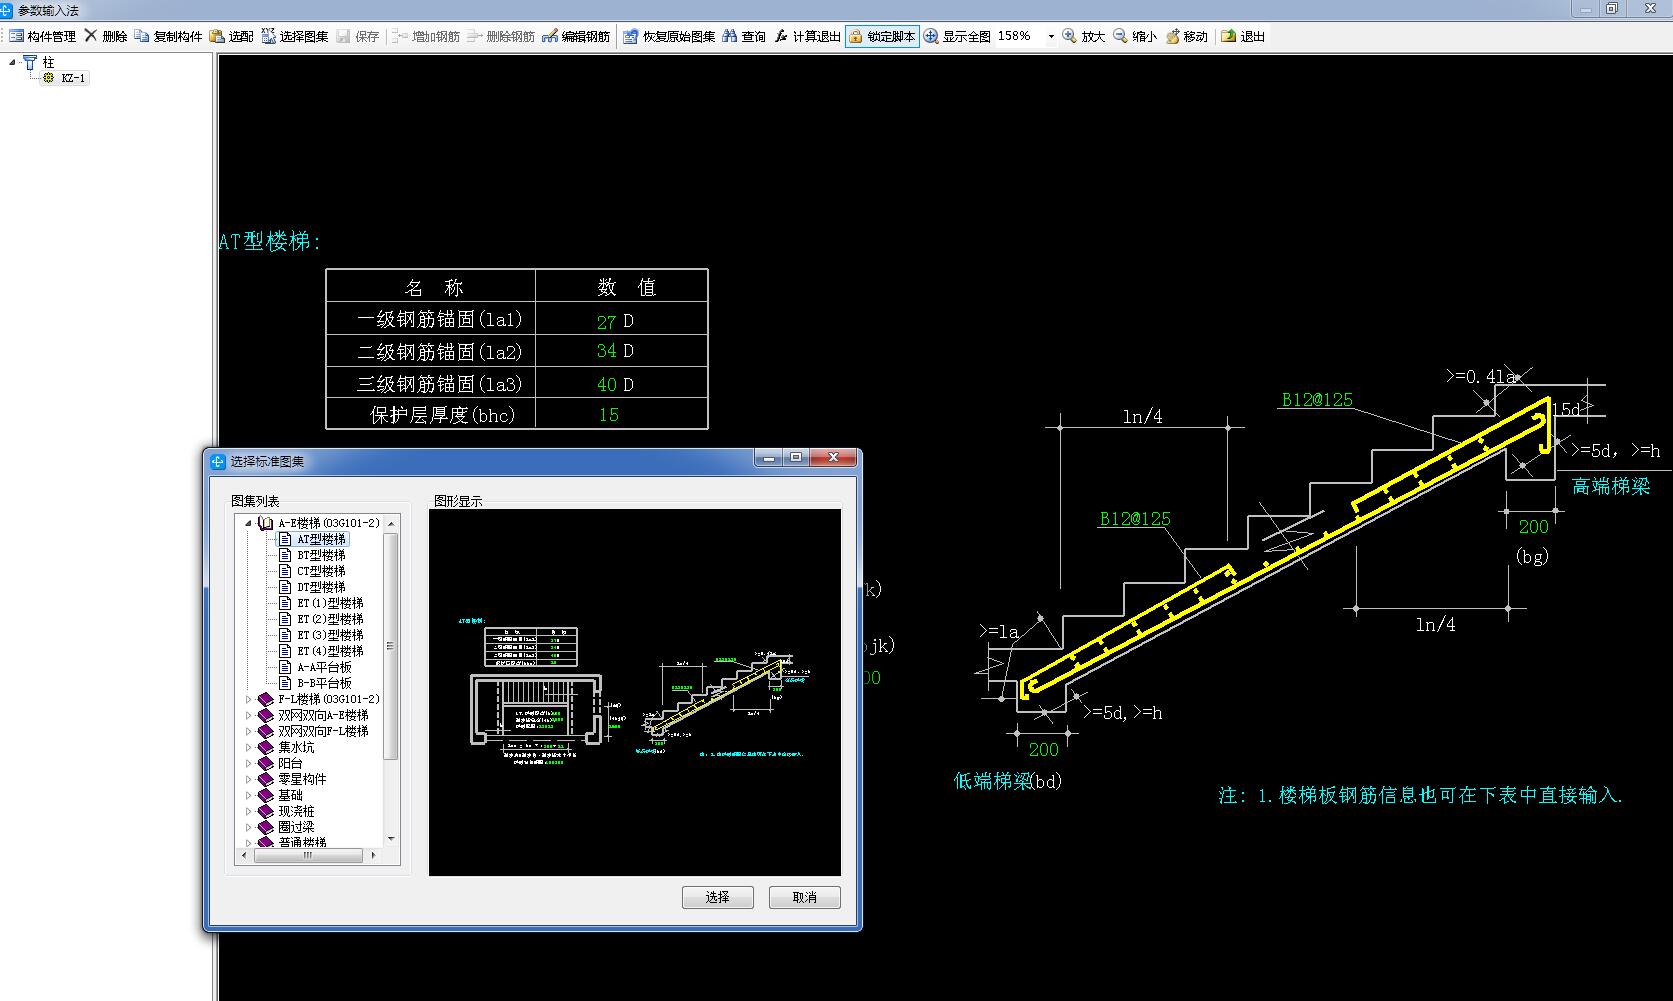This screenshot has height=1001, width=1673.
Task: Expand F-L楼梯 (03G101-2) node
Action: [249, 699]
